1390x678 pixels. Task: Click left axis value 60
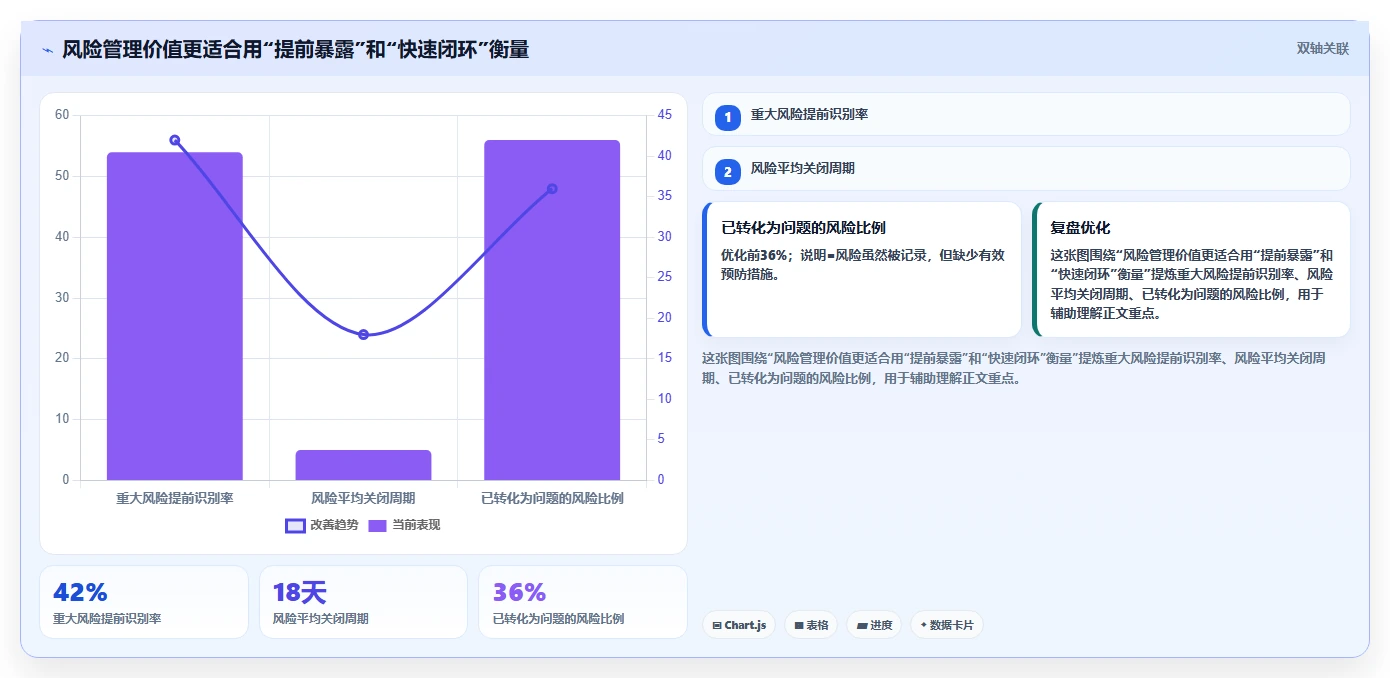62,115
